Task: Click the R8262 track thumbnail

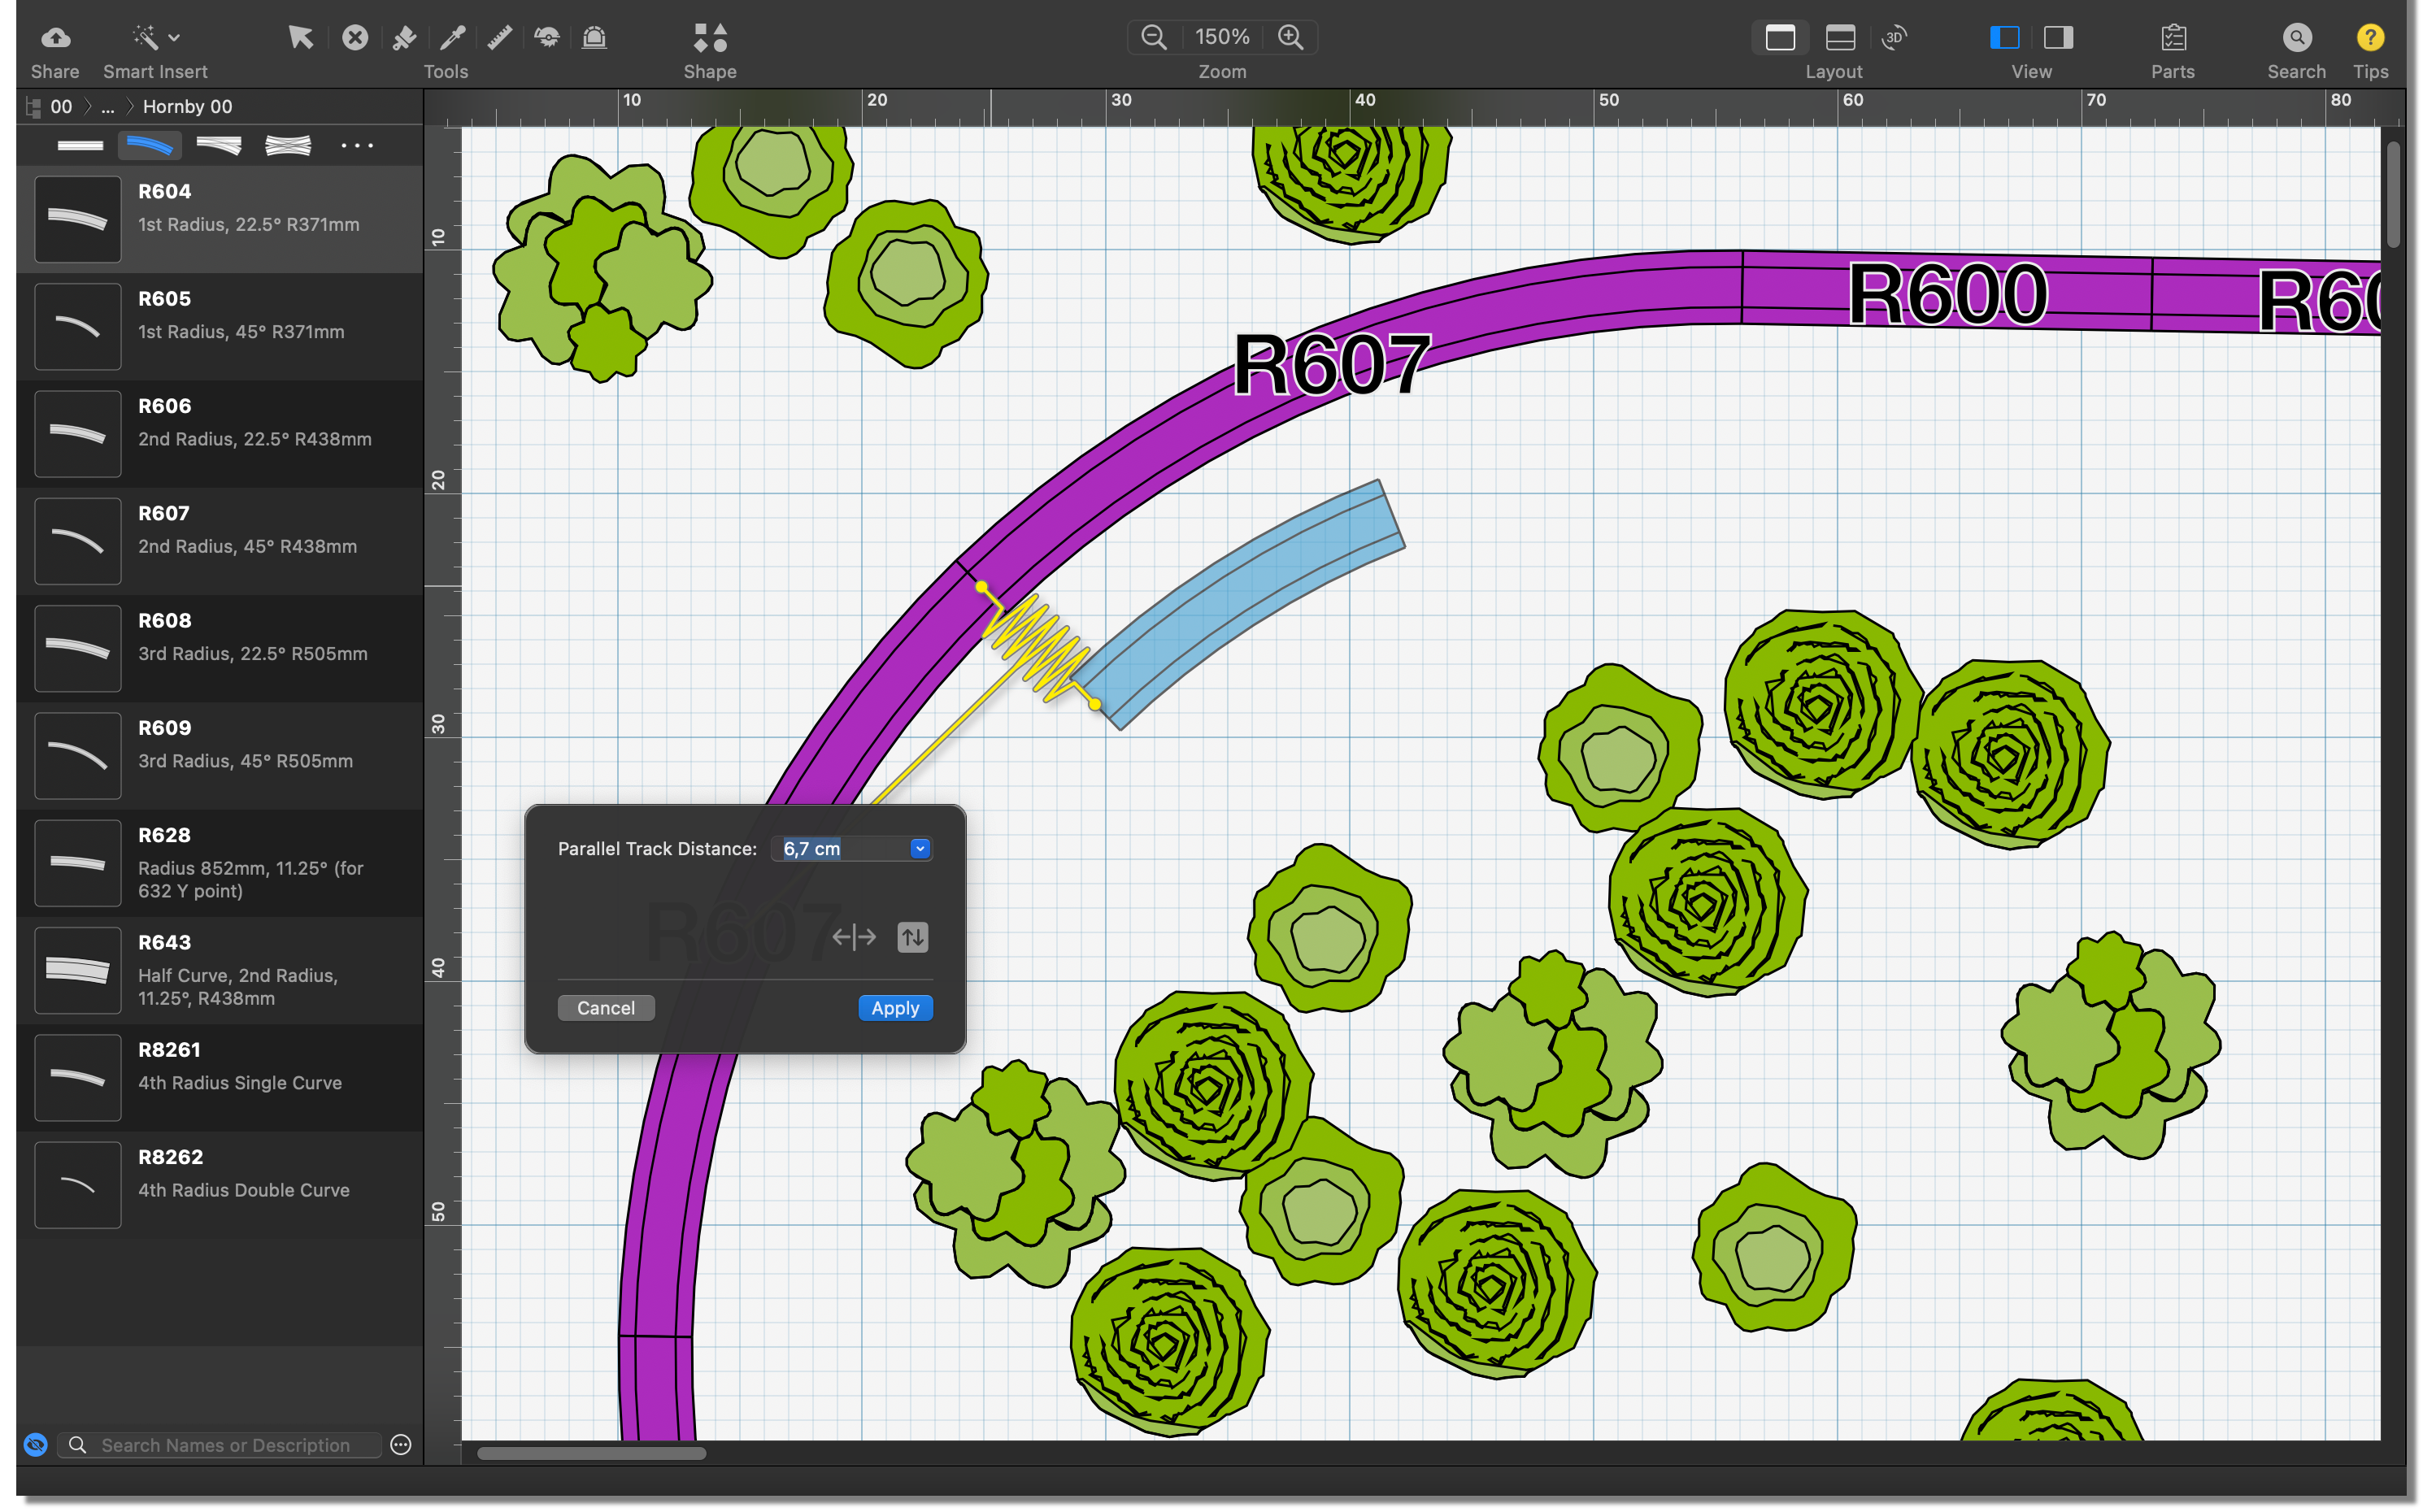Action: [x=78, y=1185]
